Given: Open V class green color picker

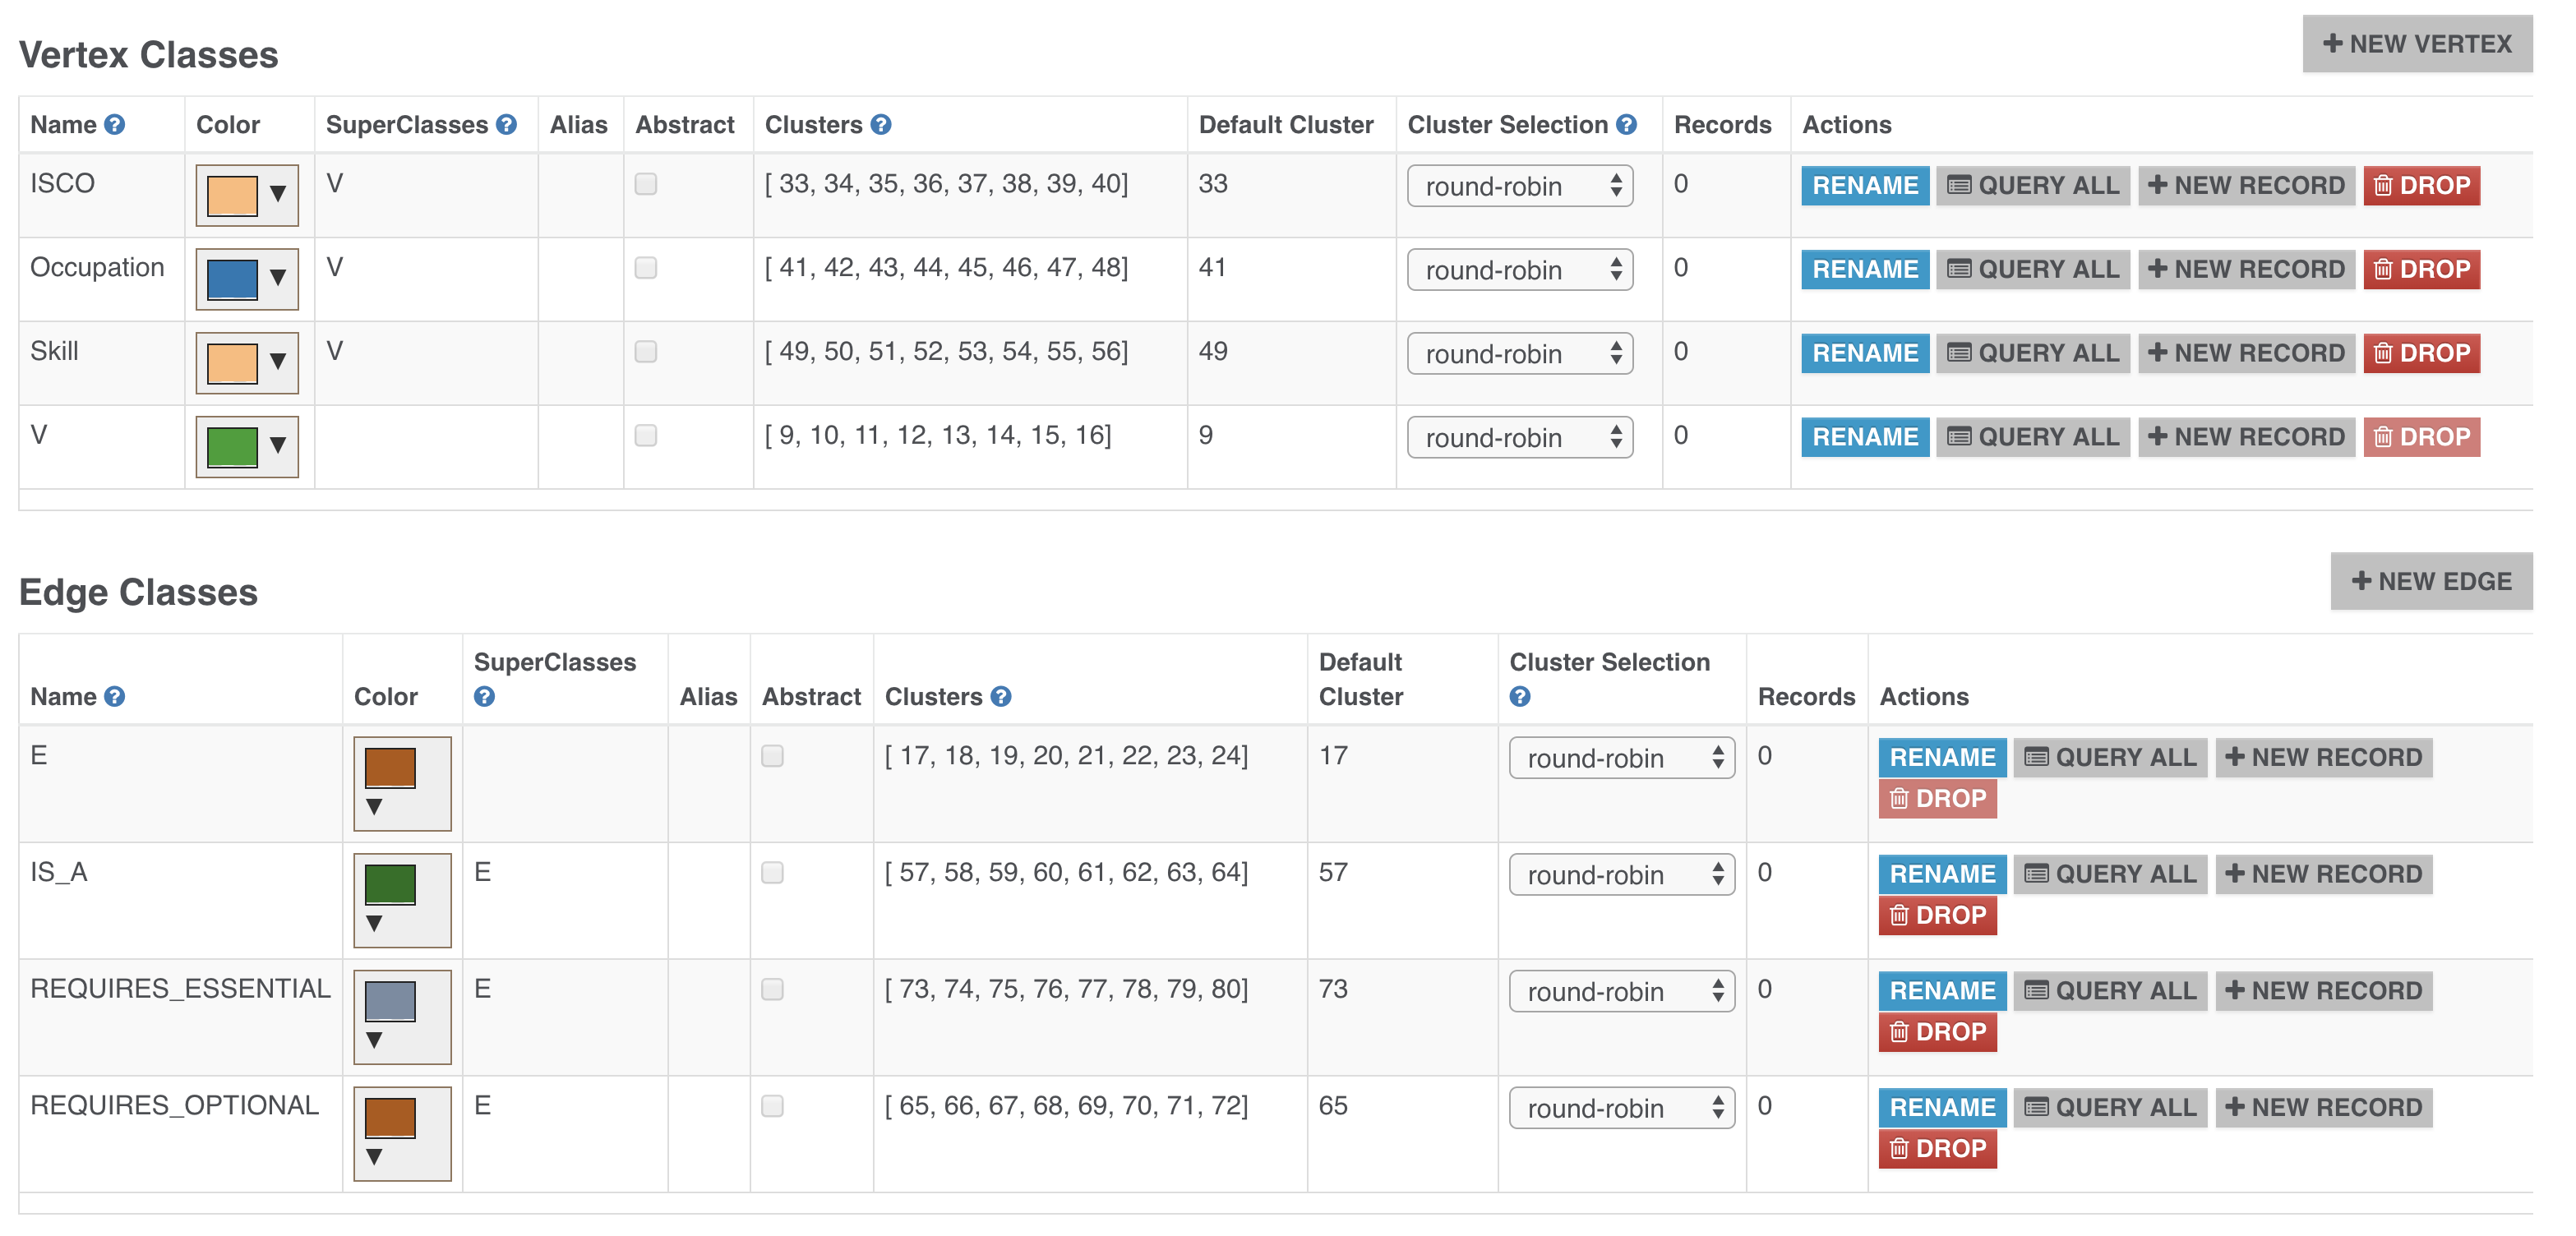Looking at the screenshot, I should (x=247, y=447).
